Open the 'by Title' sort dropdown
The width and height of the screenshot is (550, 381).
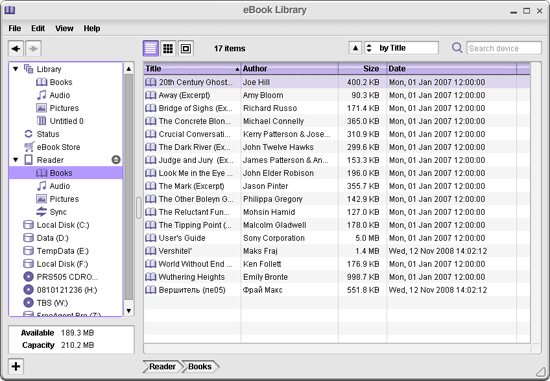[x=402, y=48]
